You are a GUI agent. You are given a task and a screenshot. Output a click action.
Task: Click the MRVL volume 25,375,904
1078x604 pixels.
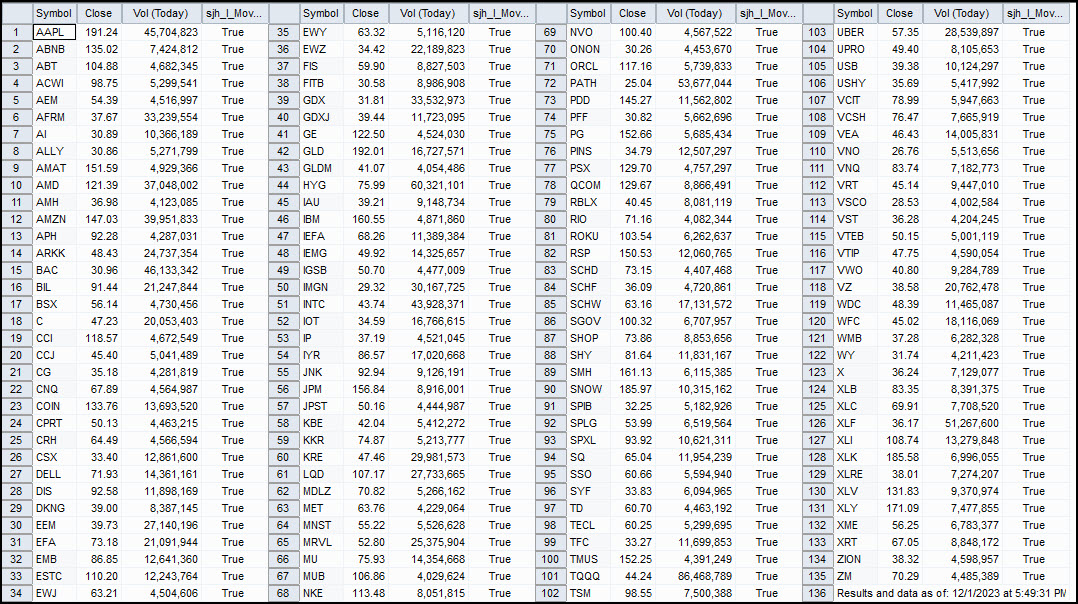click(x=428, y=542)
